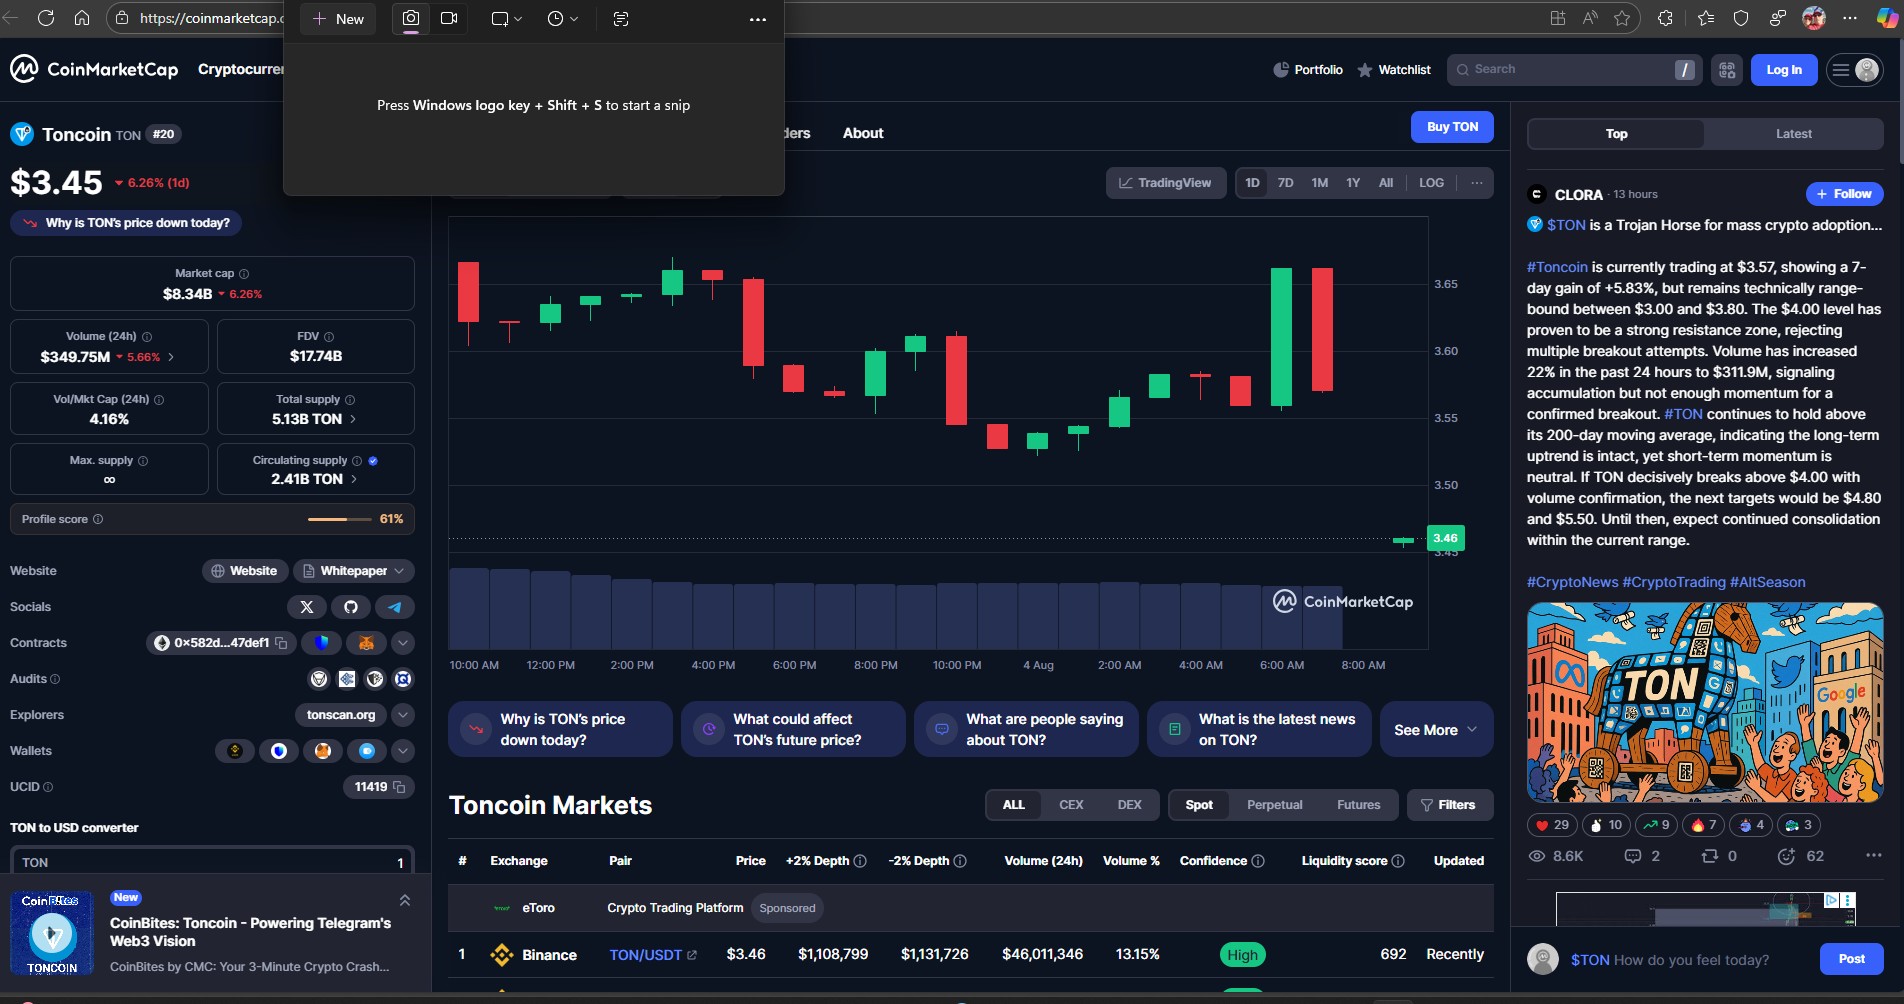Open the Telegram social link

point(395,607)
